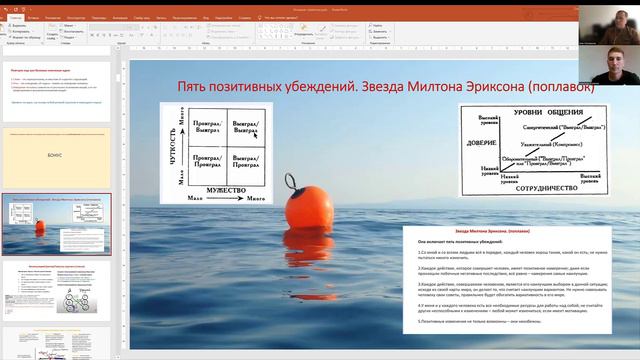Image resolution: width=640 pixels, height=360 pixels.
Task: Click the Вырезать (Cut) command
Action: (16, 25)
